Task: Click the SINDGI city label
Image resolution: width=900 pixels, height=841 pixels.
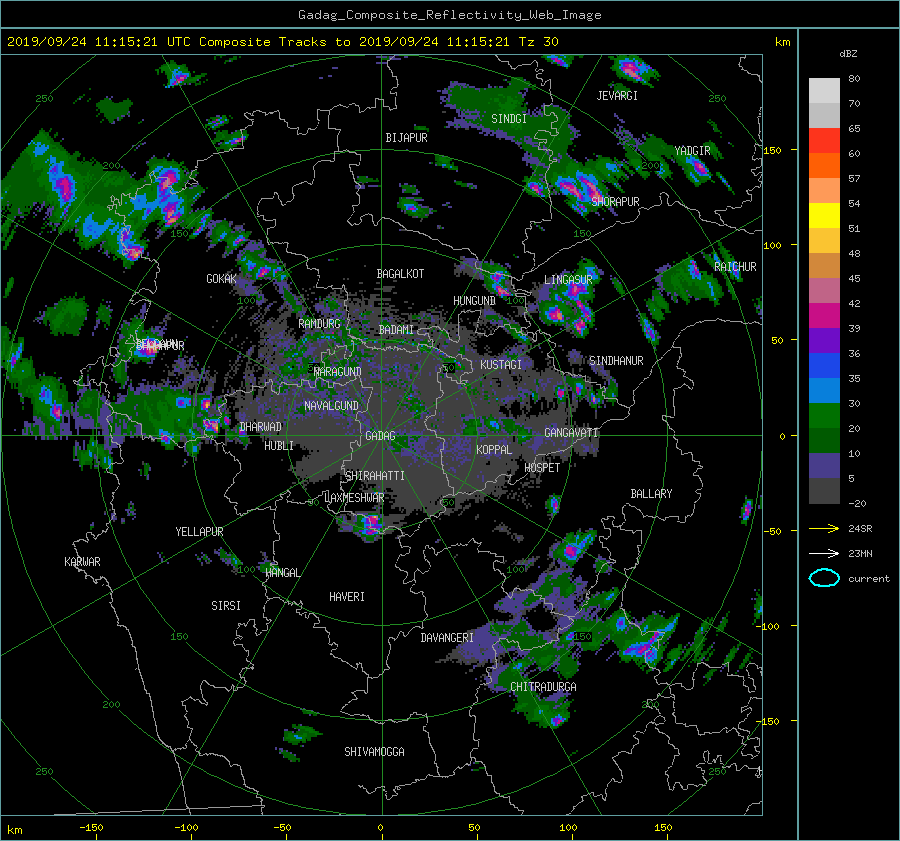Action: point(509,119)
